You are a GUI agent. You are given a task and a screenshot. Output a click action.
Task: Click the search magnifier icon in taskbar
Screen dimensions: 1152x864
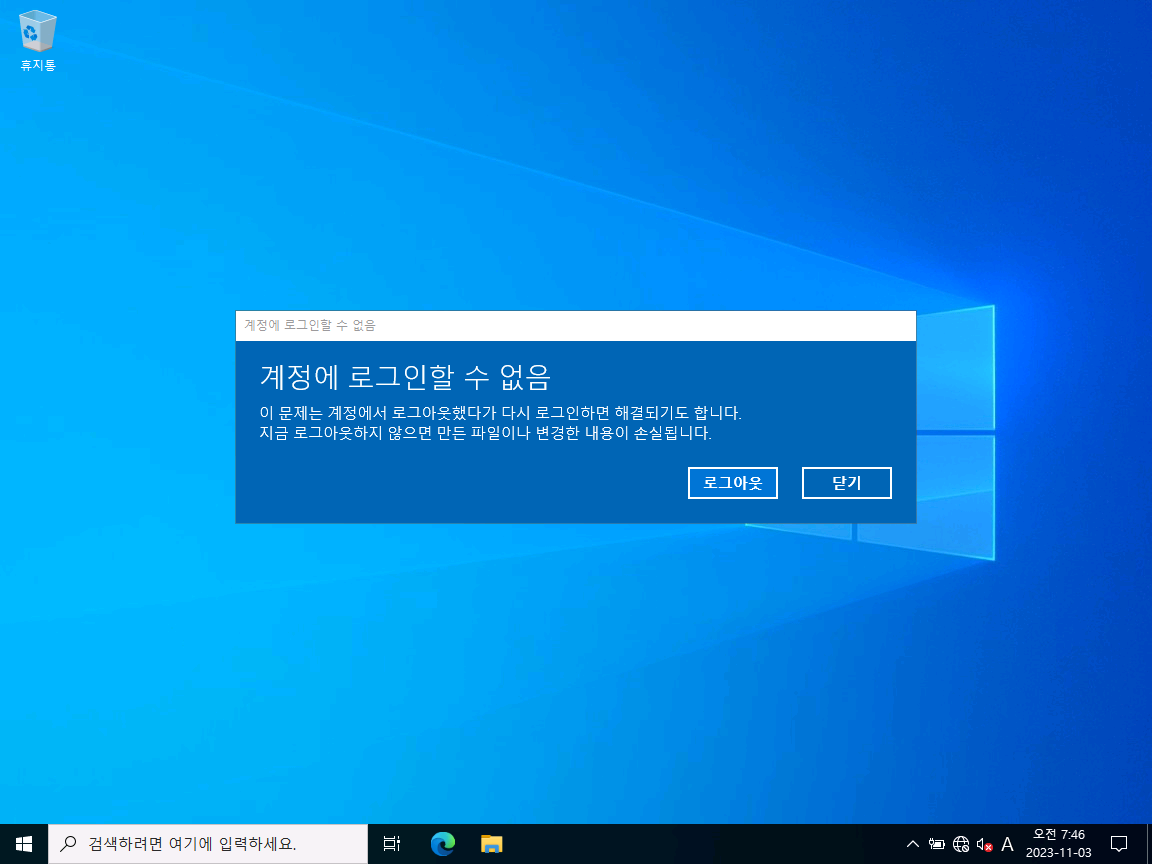tap(68, 844)
